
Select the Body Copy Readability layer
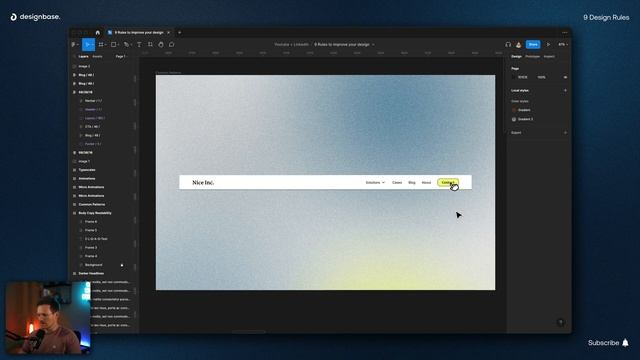click(95, 213)
